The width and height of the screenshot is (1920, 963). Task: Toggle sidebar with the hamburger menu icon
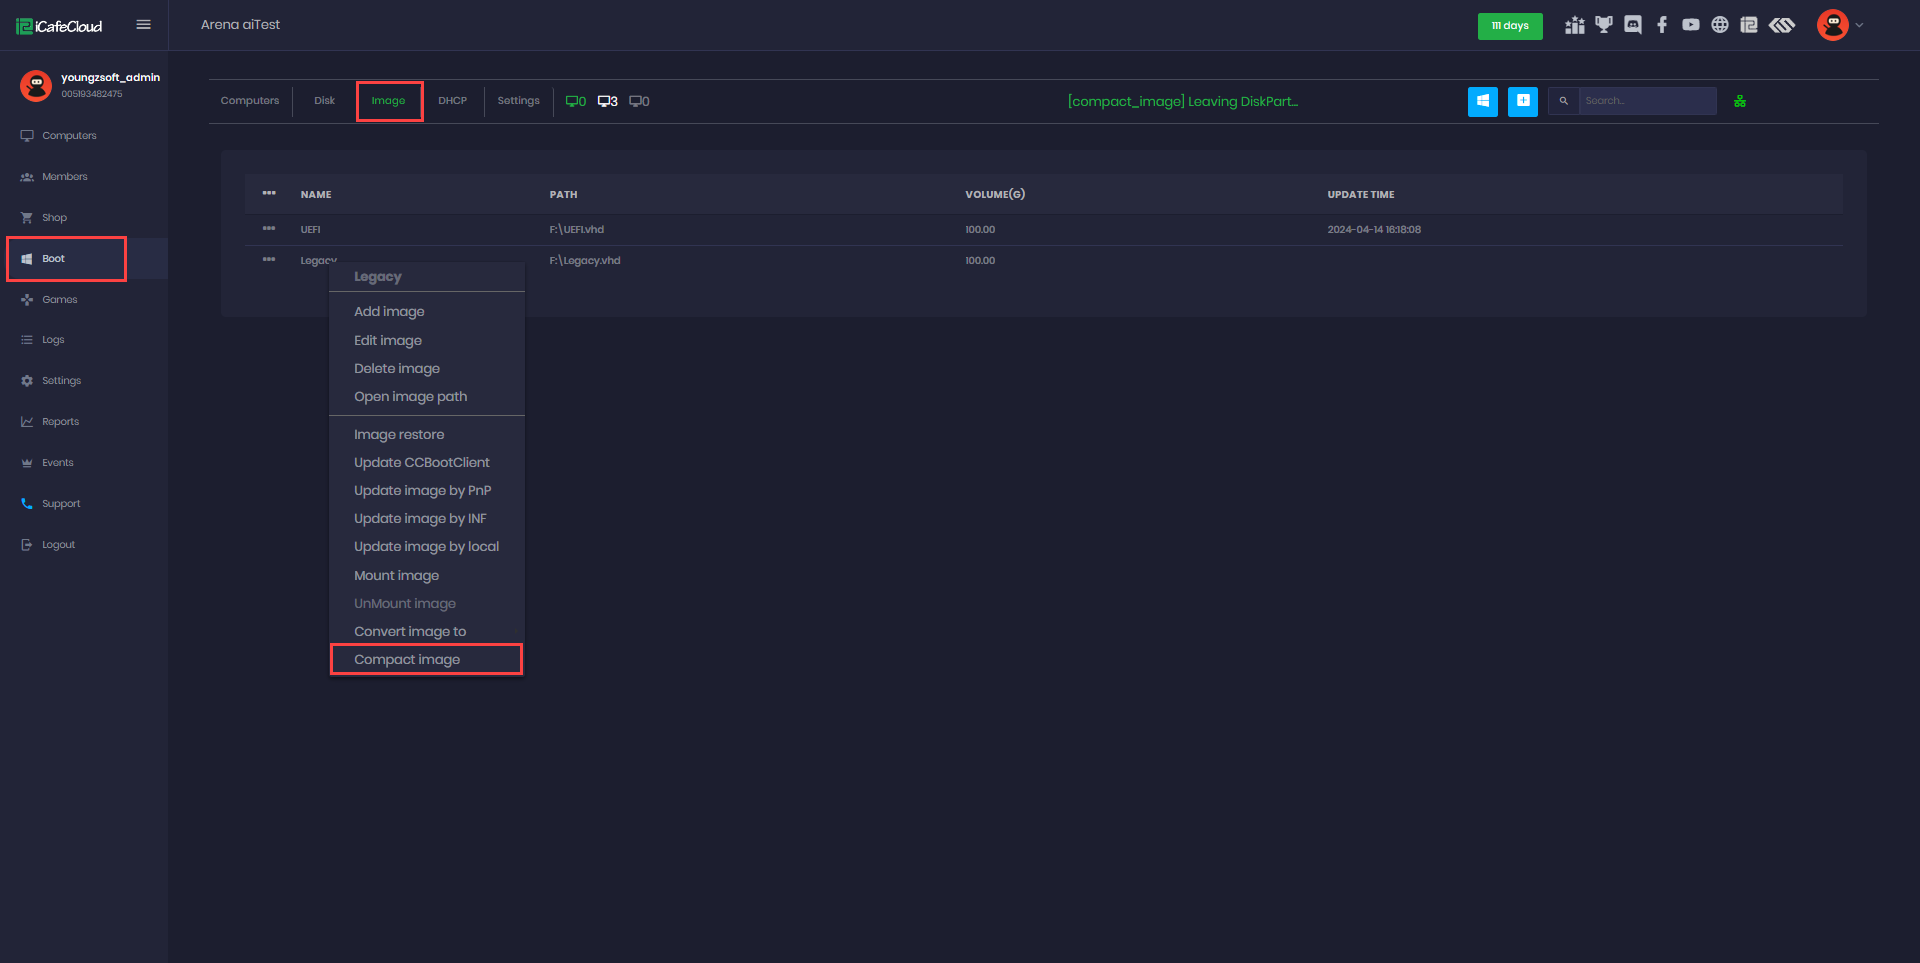point(144,25)
